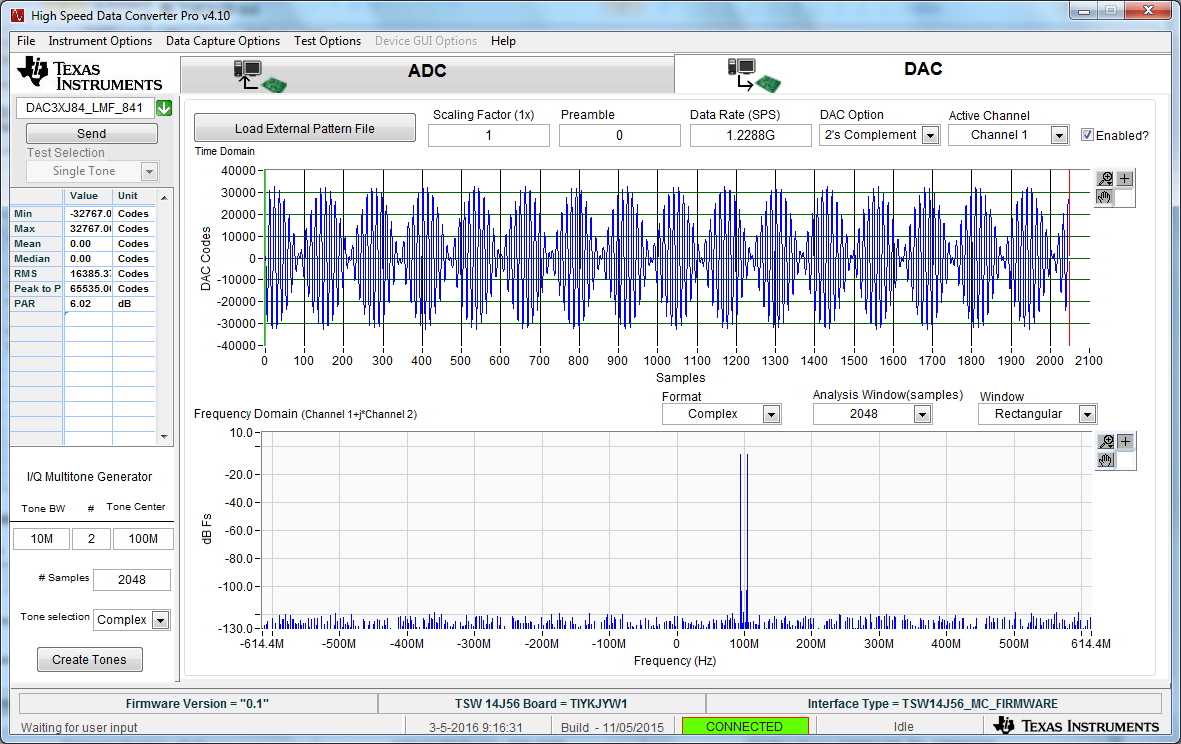Open the Data Capture Options menu
Image resolution: width=1181 pixels, height=744 pixels.
pos(223,41)
